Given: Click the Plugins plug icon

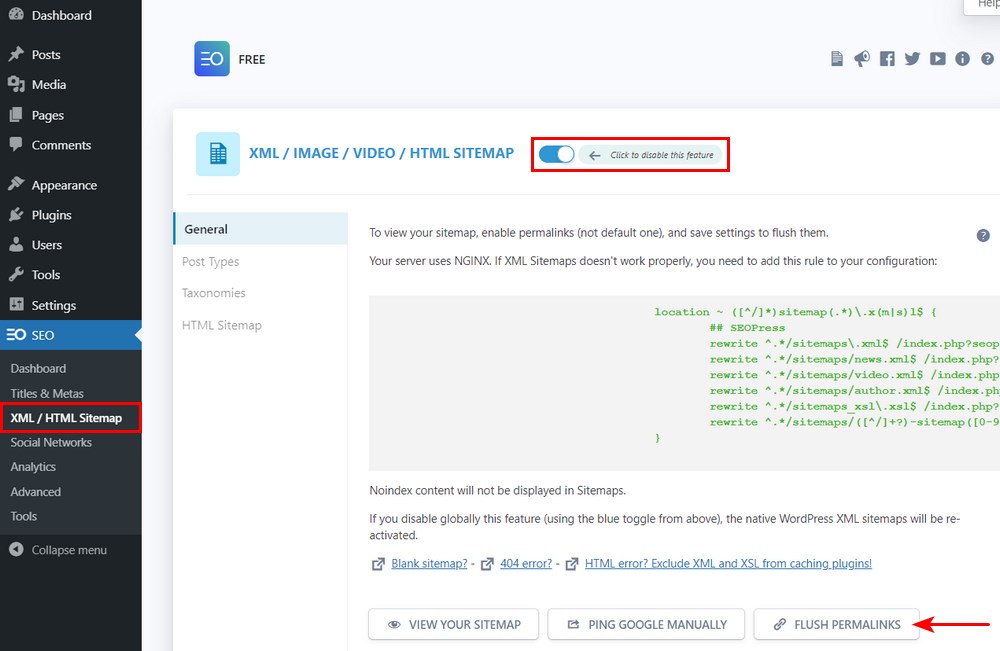Looking at the screenshot, I should tap(16, 215).
